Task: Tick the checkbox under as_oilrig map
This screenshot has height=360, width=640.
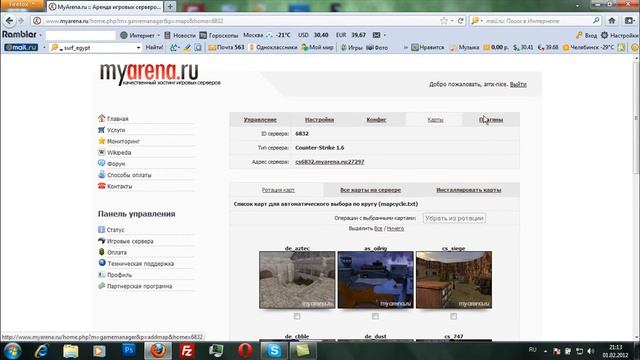Action: pyautogui.click(x=375, y=316)
